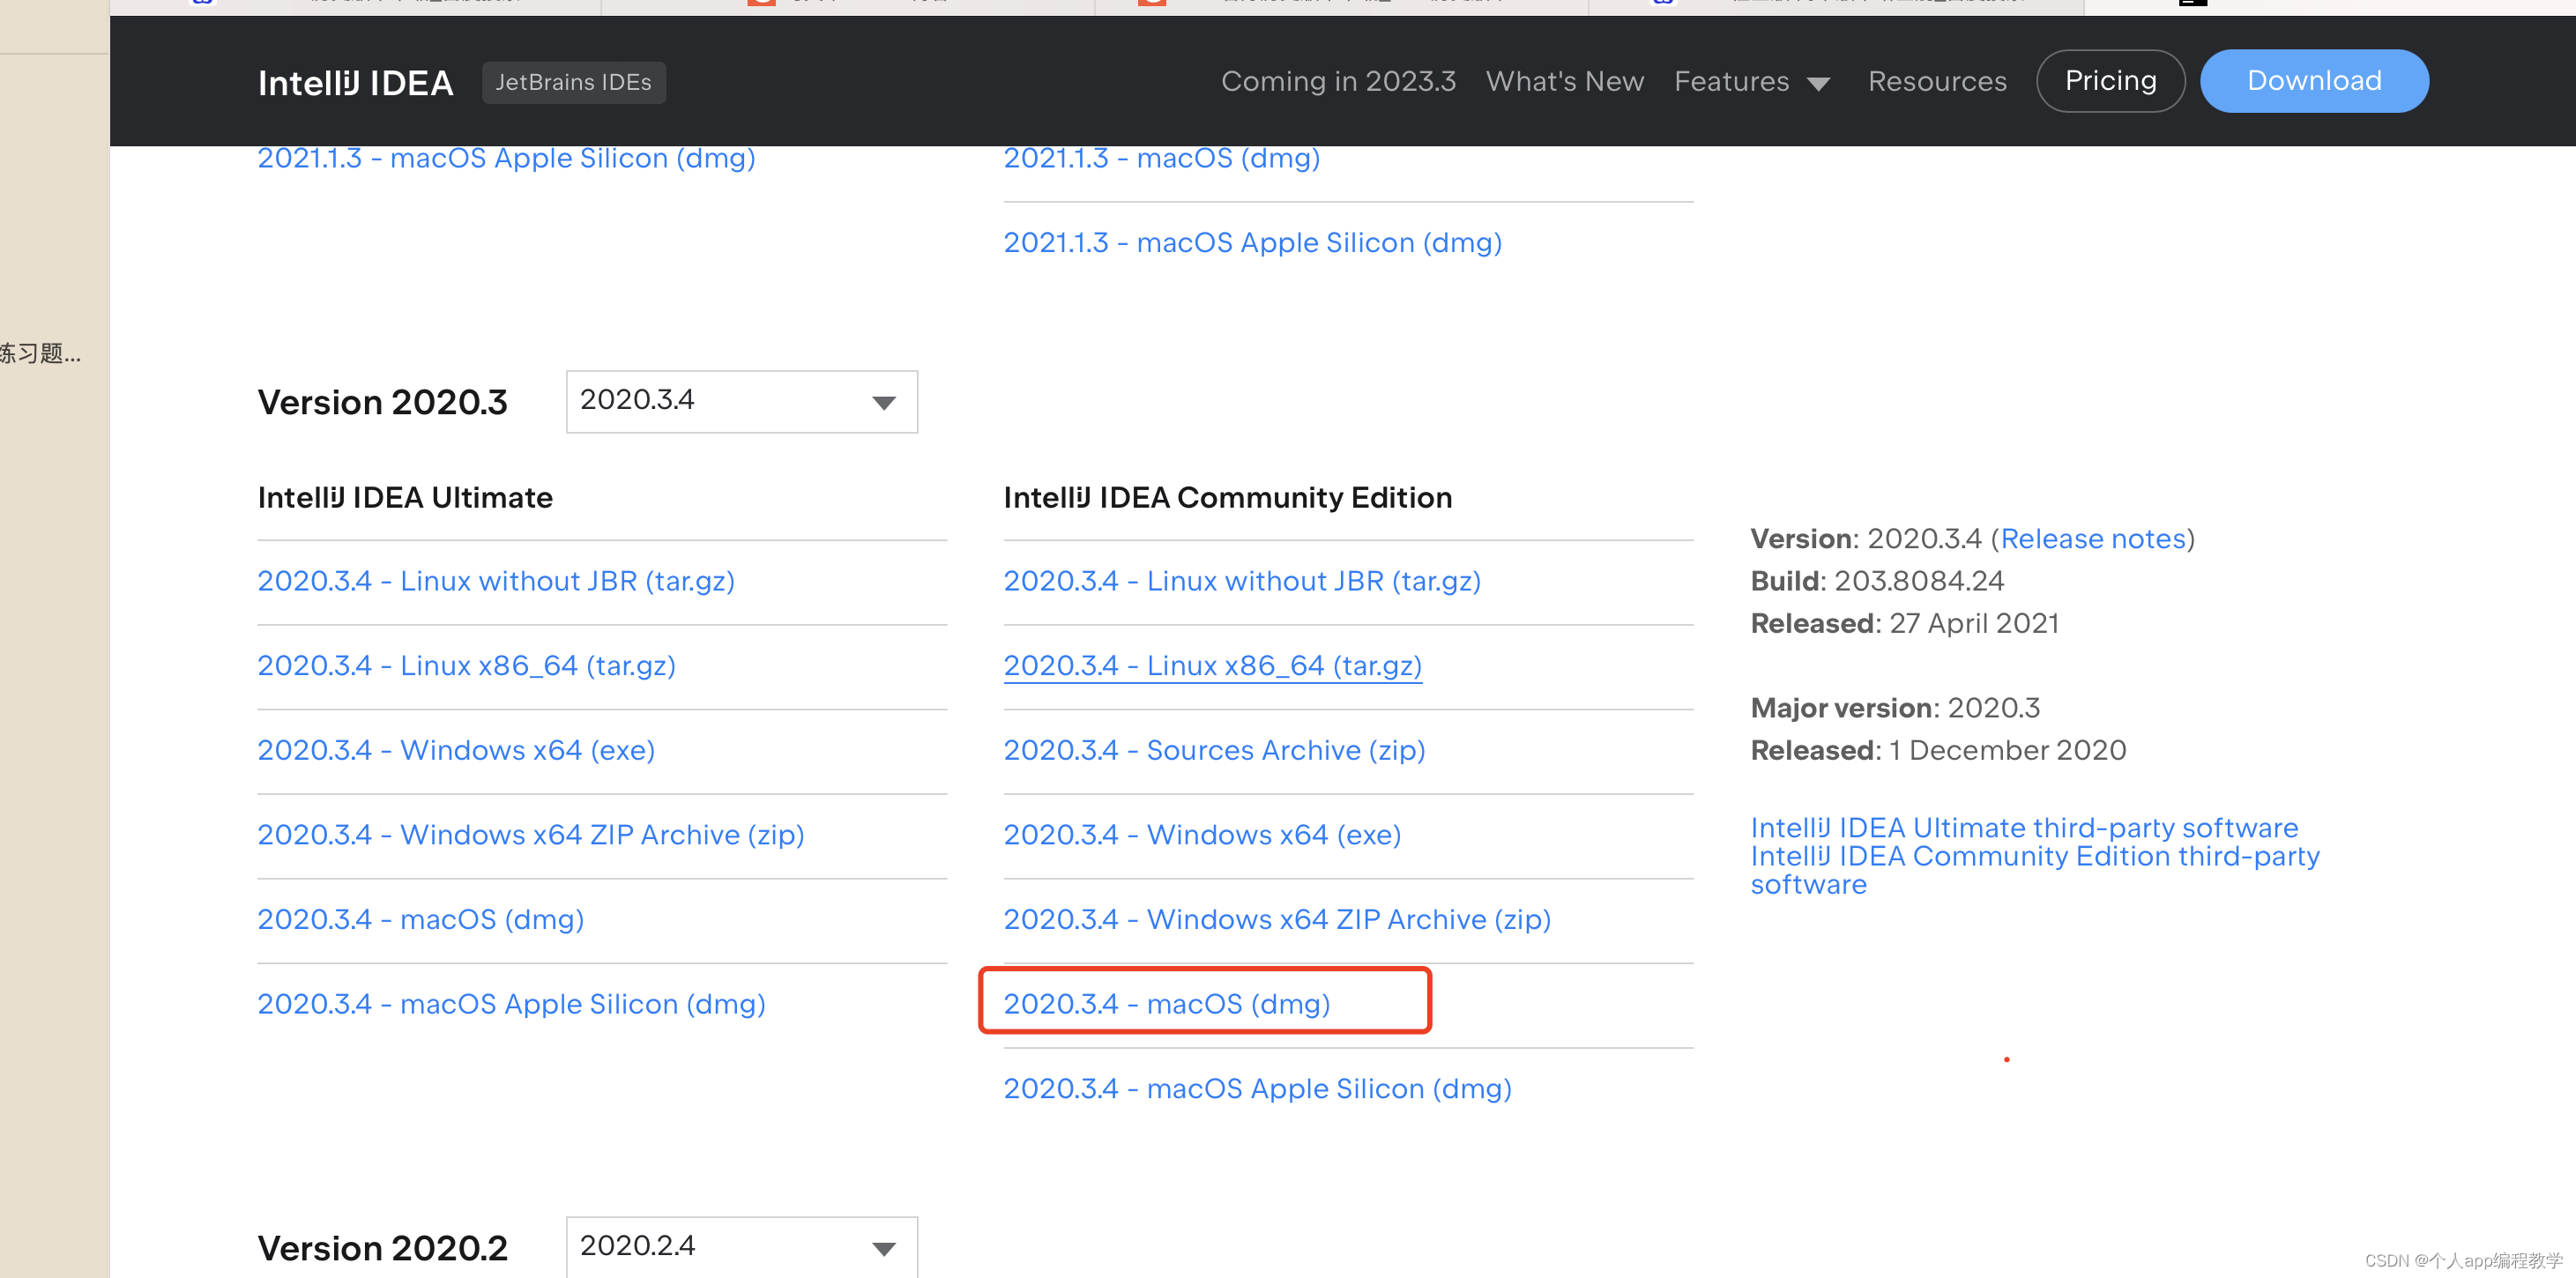Select the IntelliJ IDEA Ultimate heading
The image size is (2576, 1278).
[x=405, y=497]
